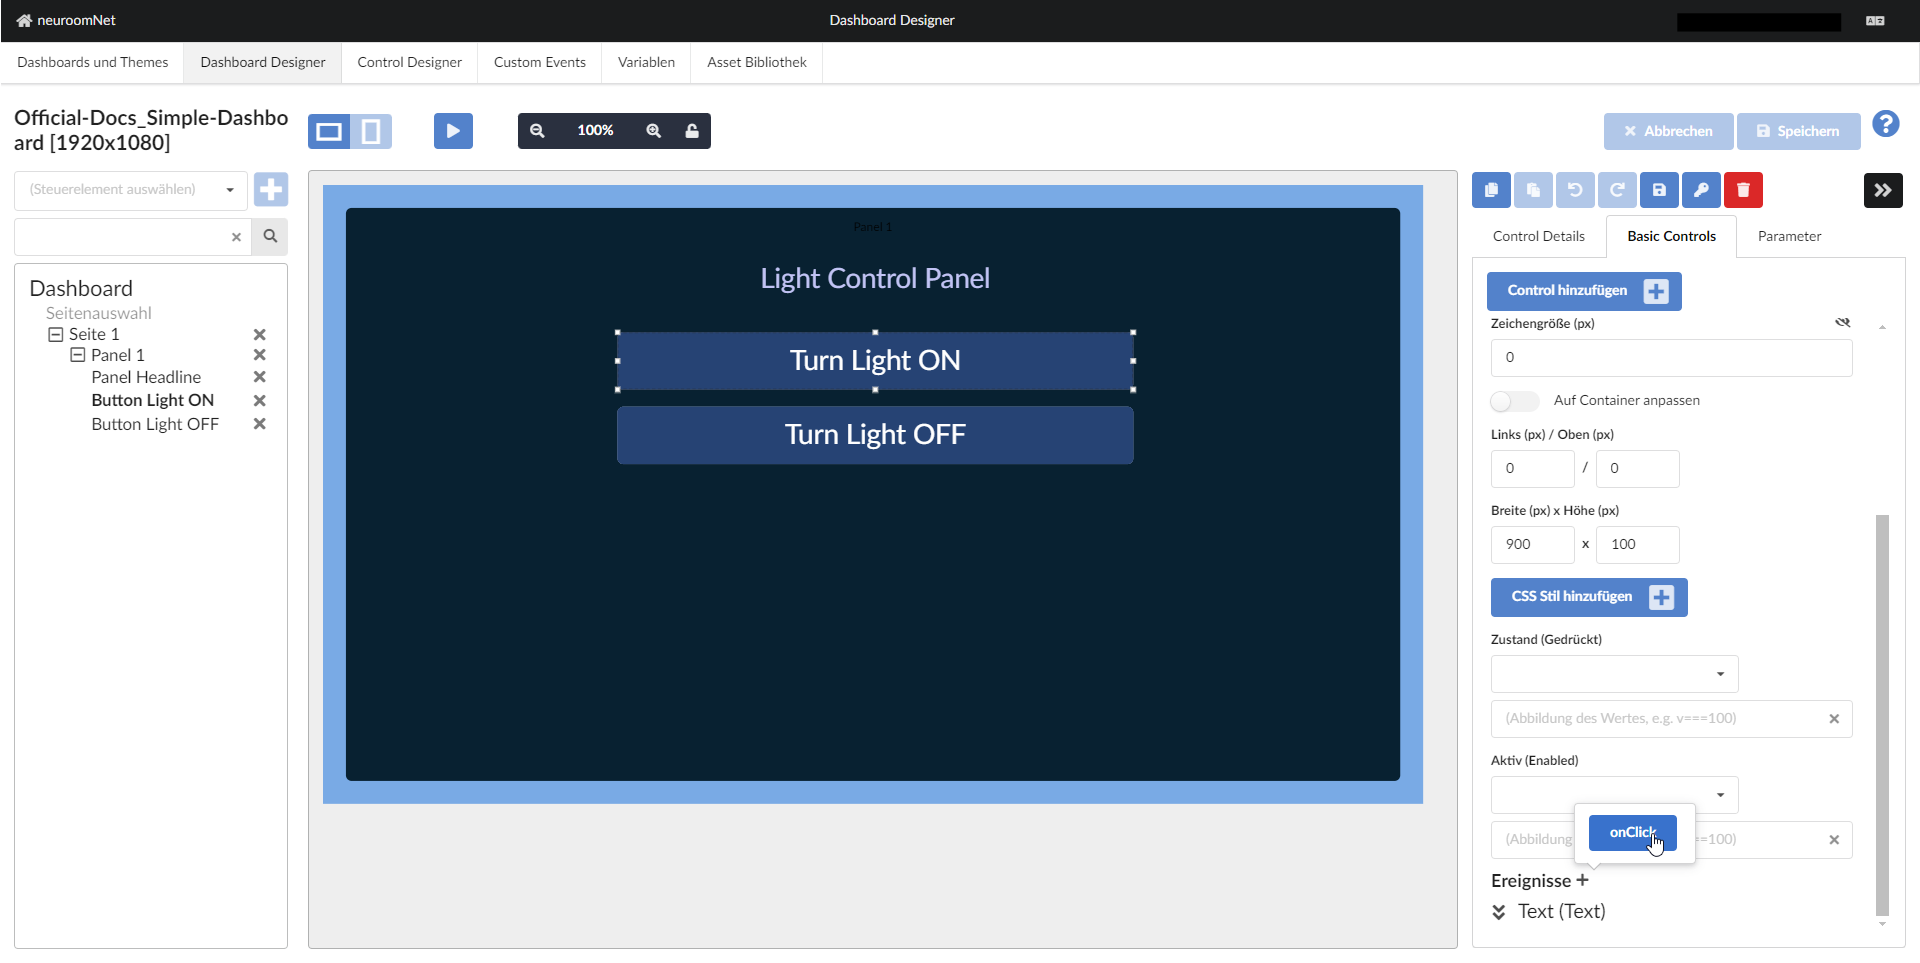Toggle the zoom lock padlock icon
This screenshot has width=1920, height=963.
(x=693, y=130)
